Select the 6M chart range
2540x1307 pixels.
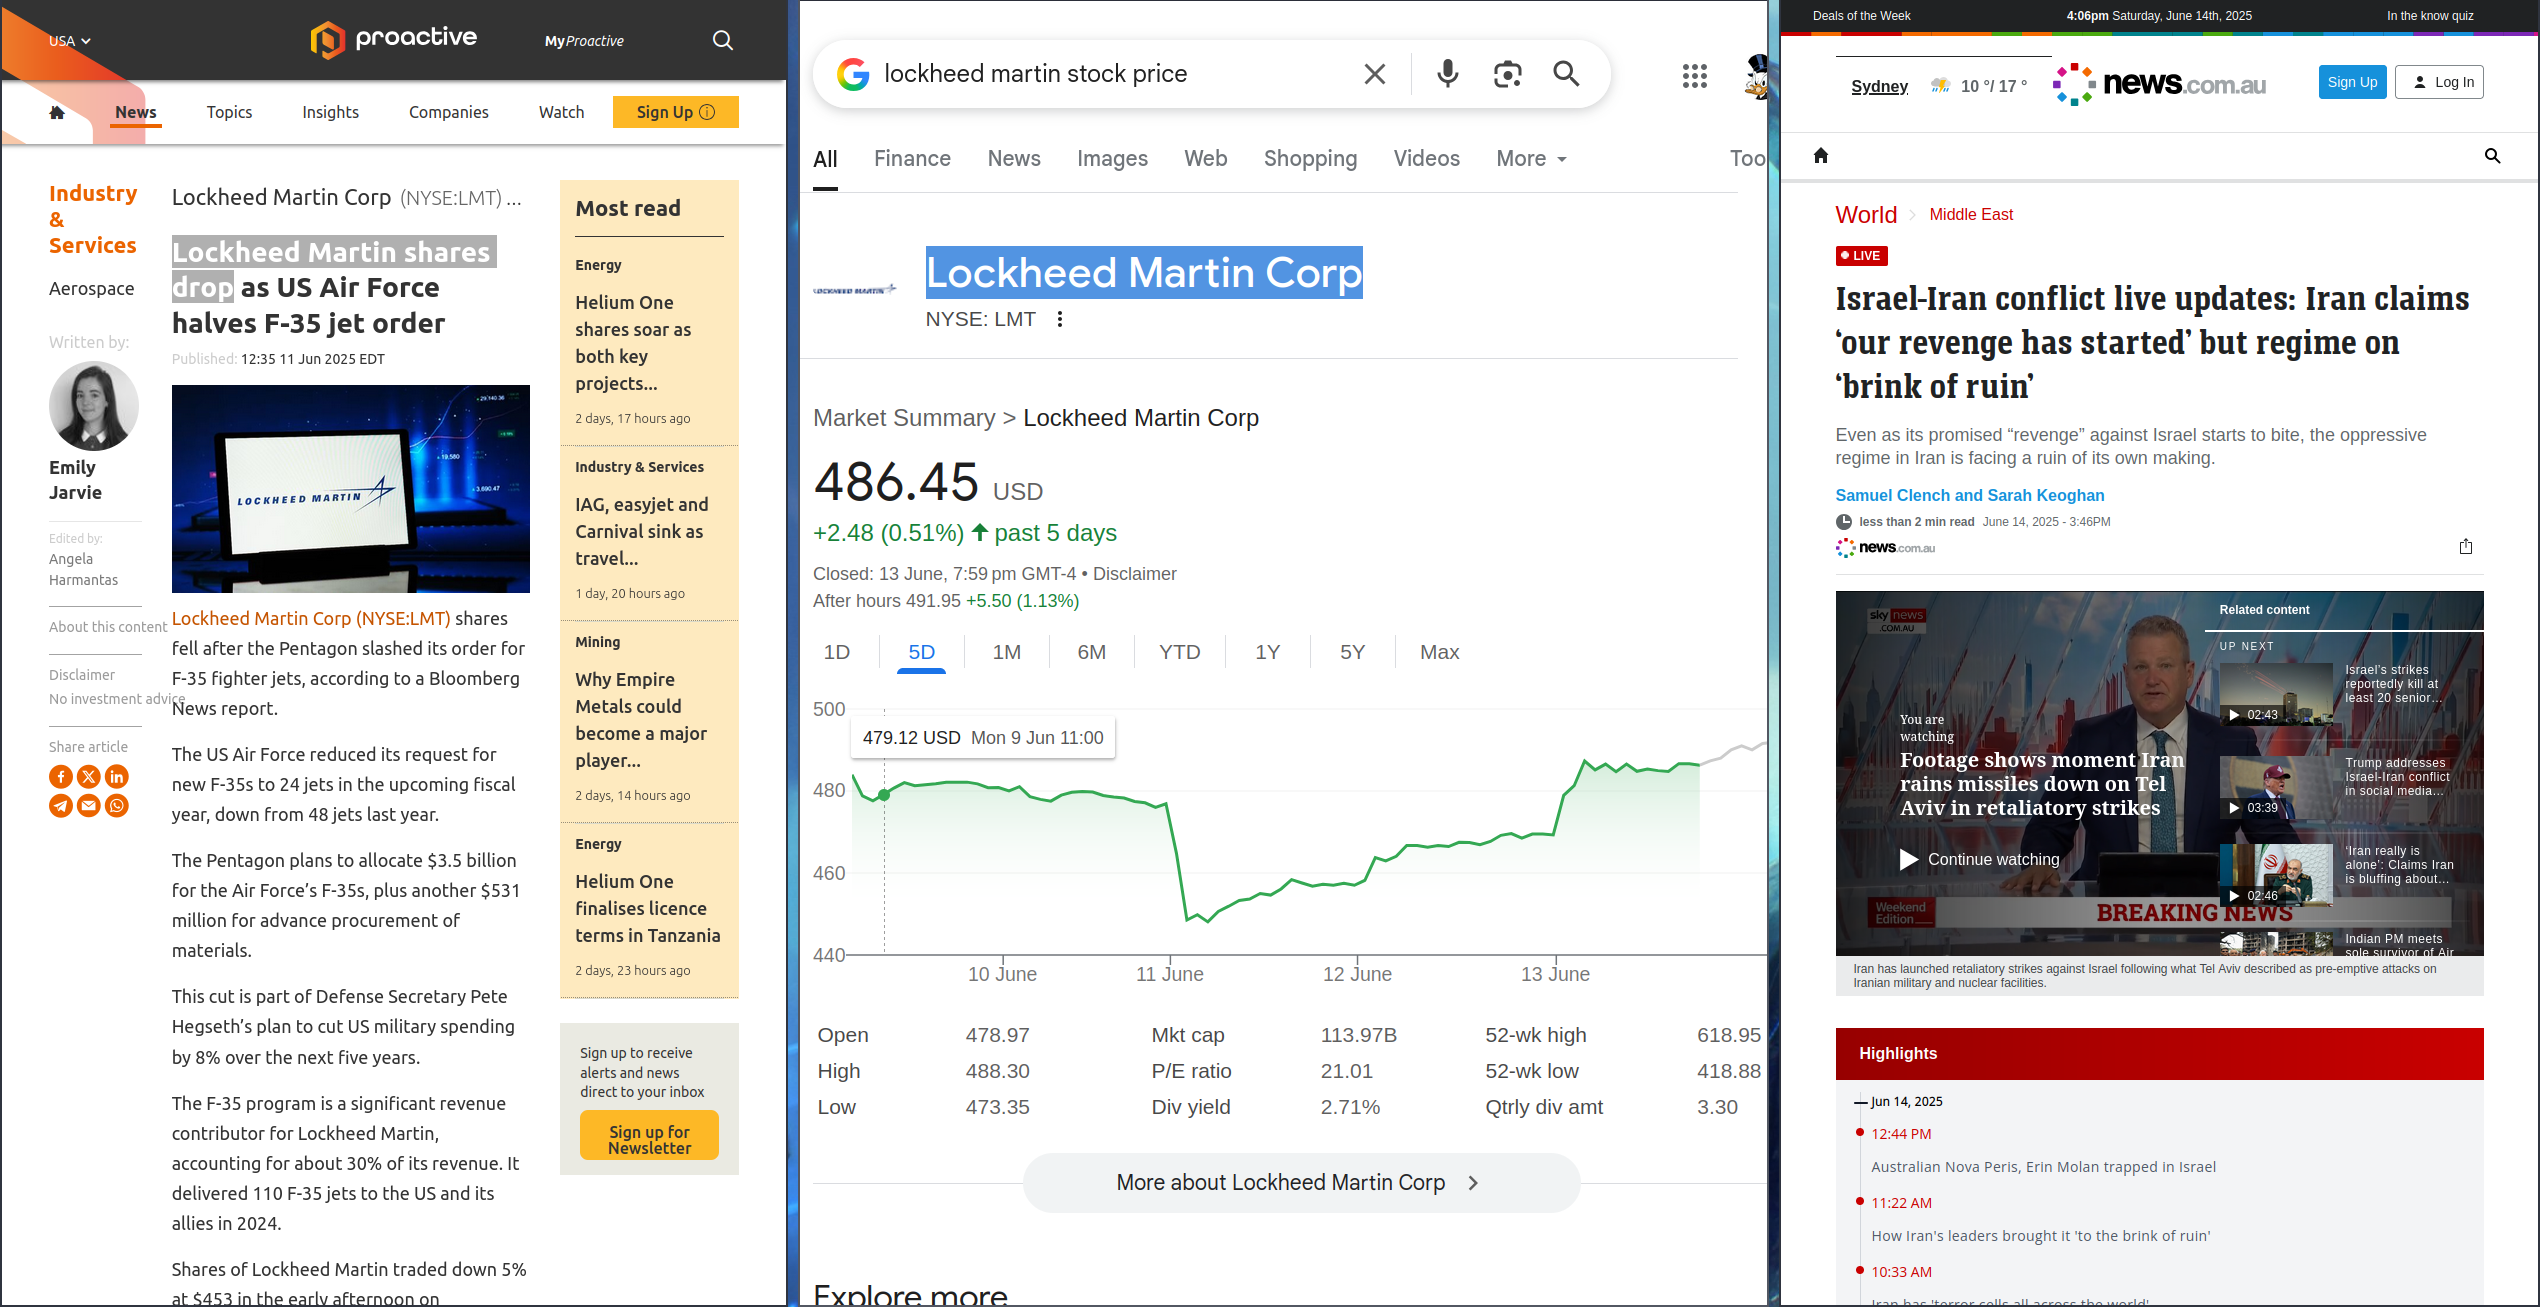point(1091,652)
